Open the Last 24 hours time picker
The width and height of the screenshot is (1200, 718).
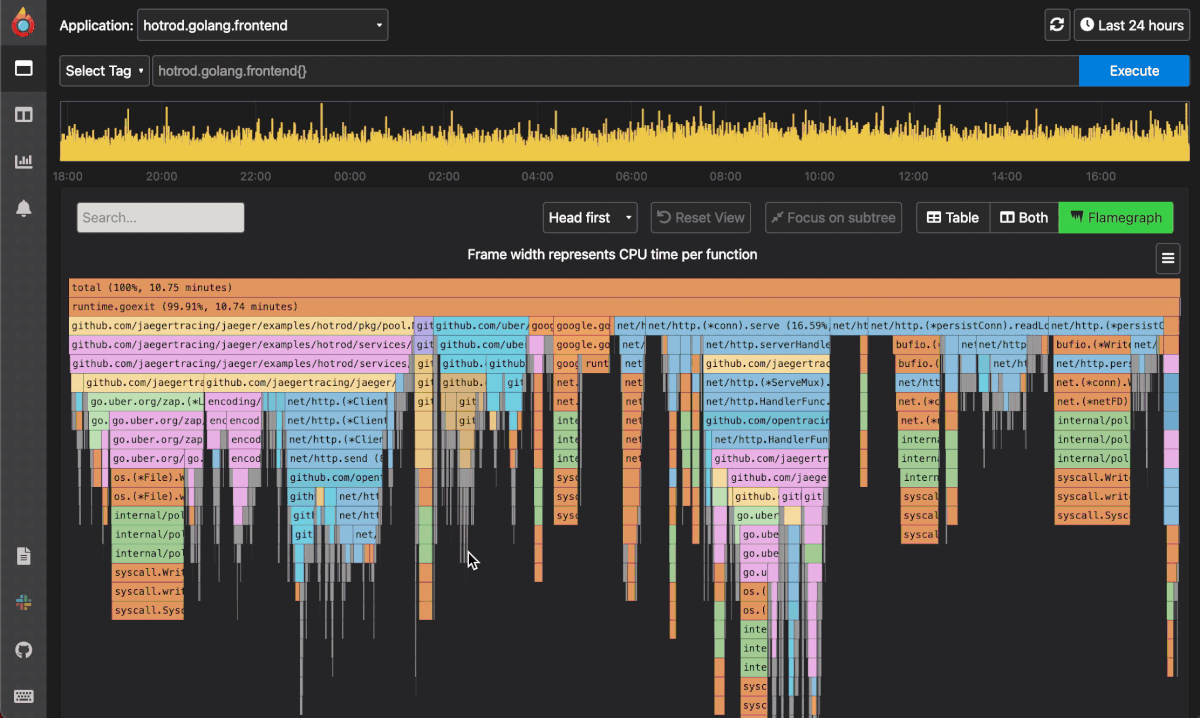(1131, 25)
